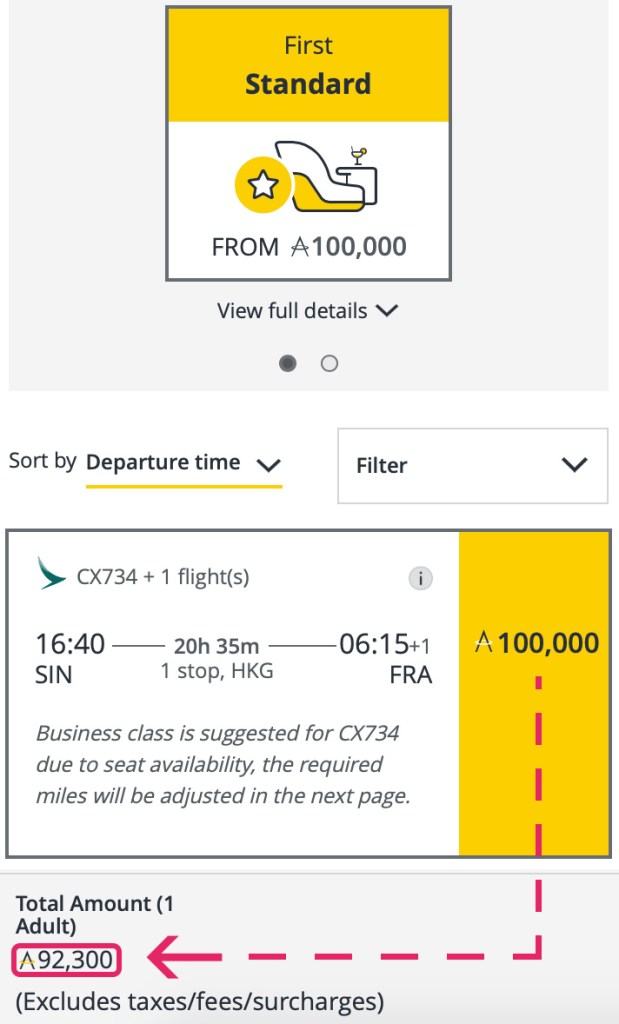The width and height of the screenshot is (619, 1024).
Task: Expand View full details
Action: tap(307, 311)
